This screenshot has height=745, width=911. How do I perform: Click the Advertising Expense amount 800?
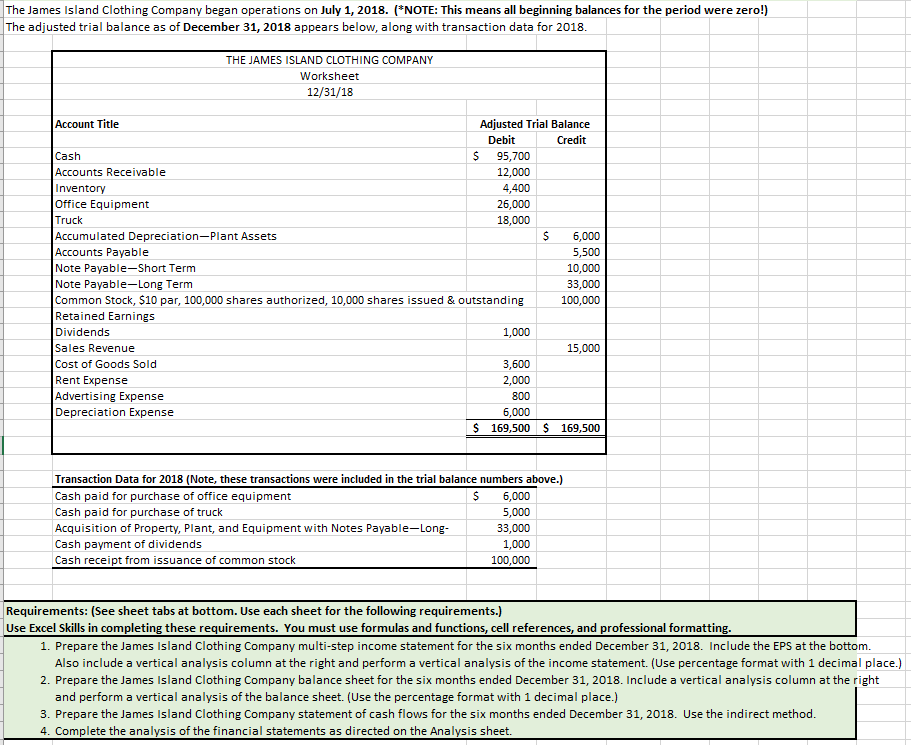tap(521, 396)
